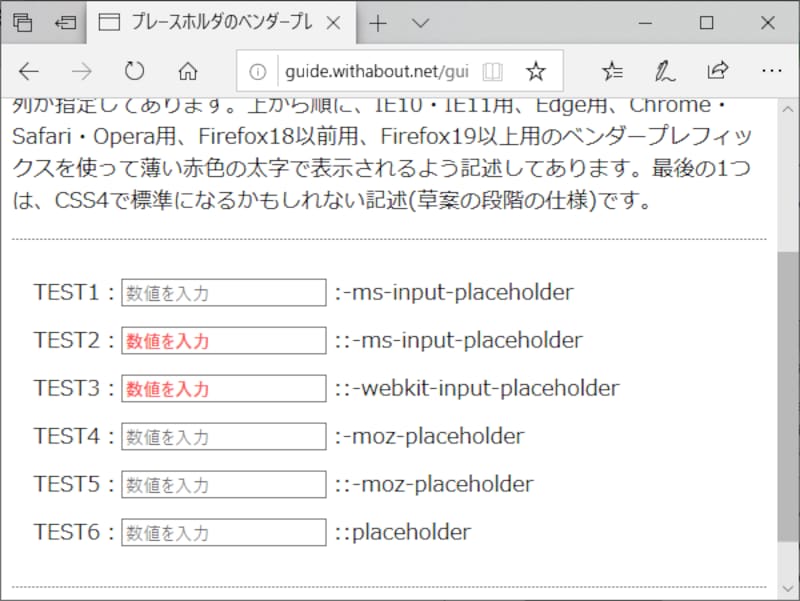
Task: Show tabs you've set aside
Action: click(x=64, y=21)
